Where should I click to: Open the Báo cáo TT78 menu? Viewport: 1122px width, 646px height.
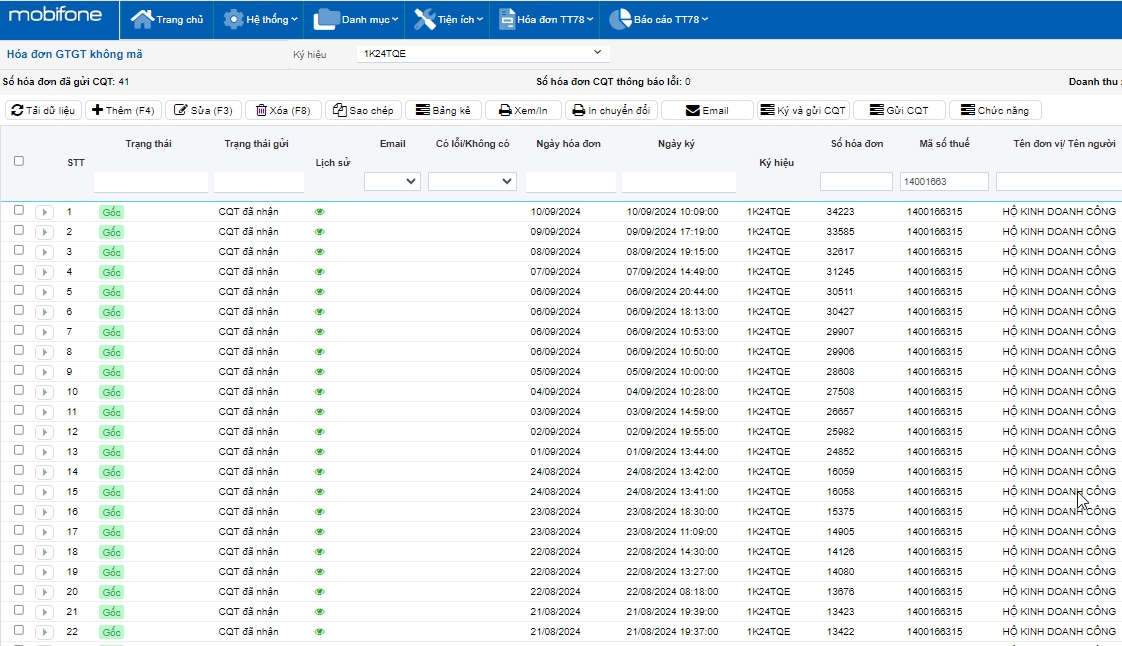pyautogui.click(x=660, y=19)
